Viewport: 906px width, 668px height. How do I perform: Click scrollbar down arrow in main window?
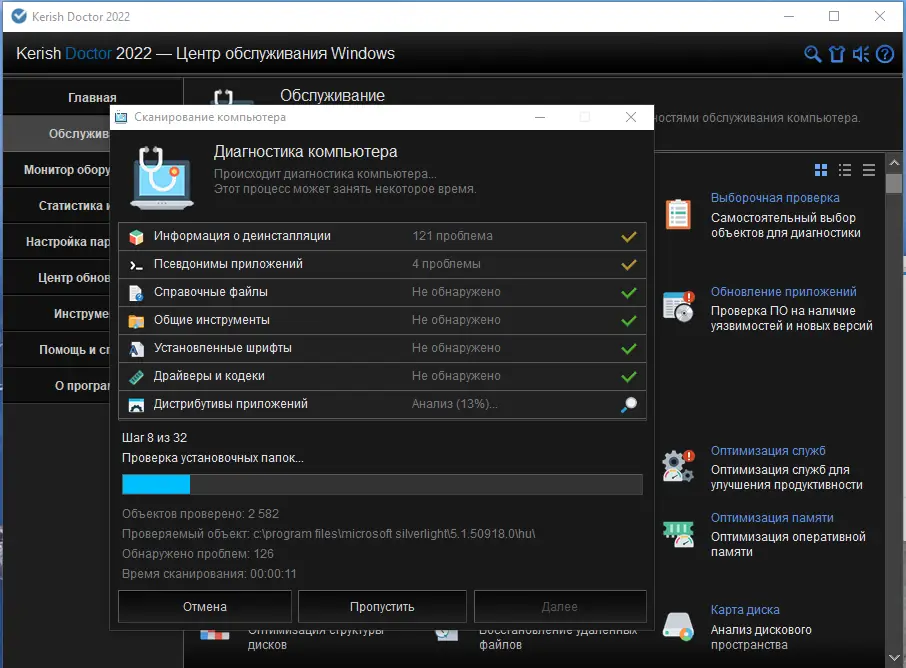(x=894, y=658)
